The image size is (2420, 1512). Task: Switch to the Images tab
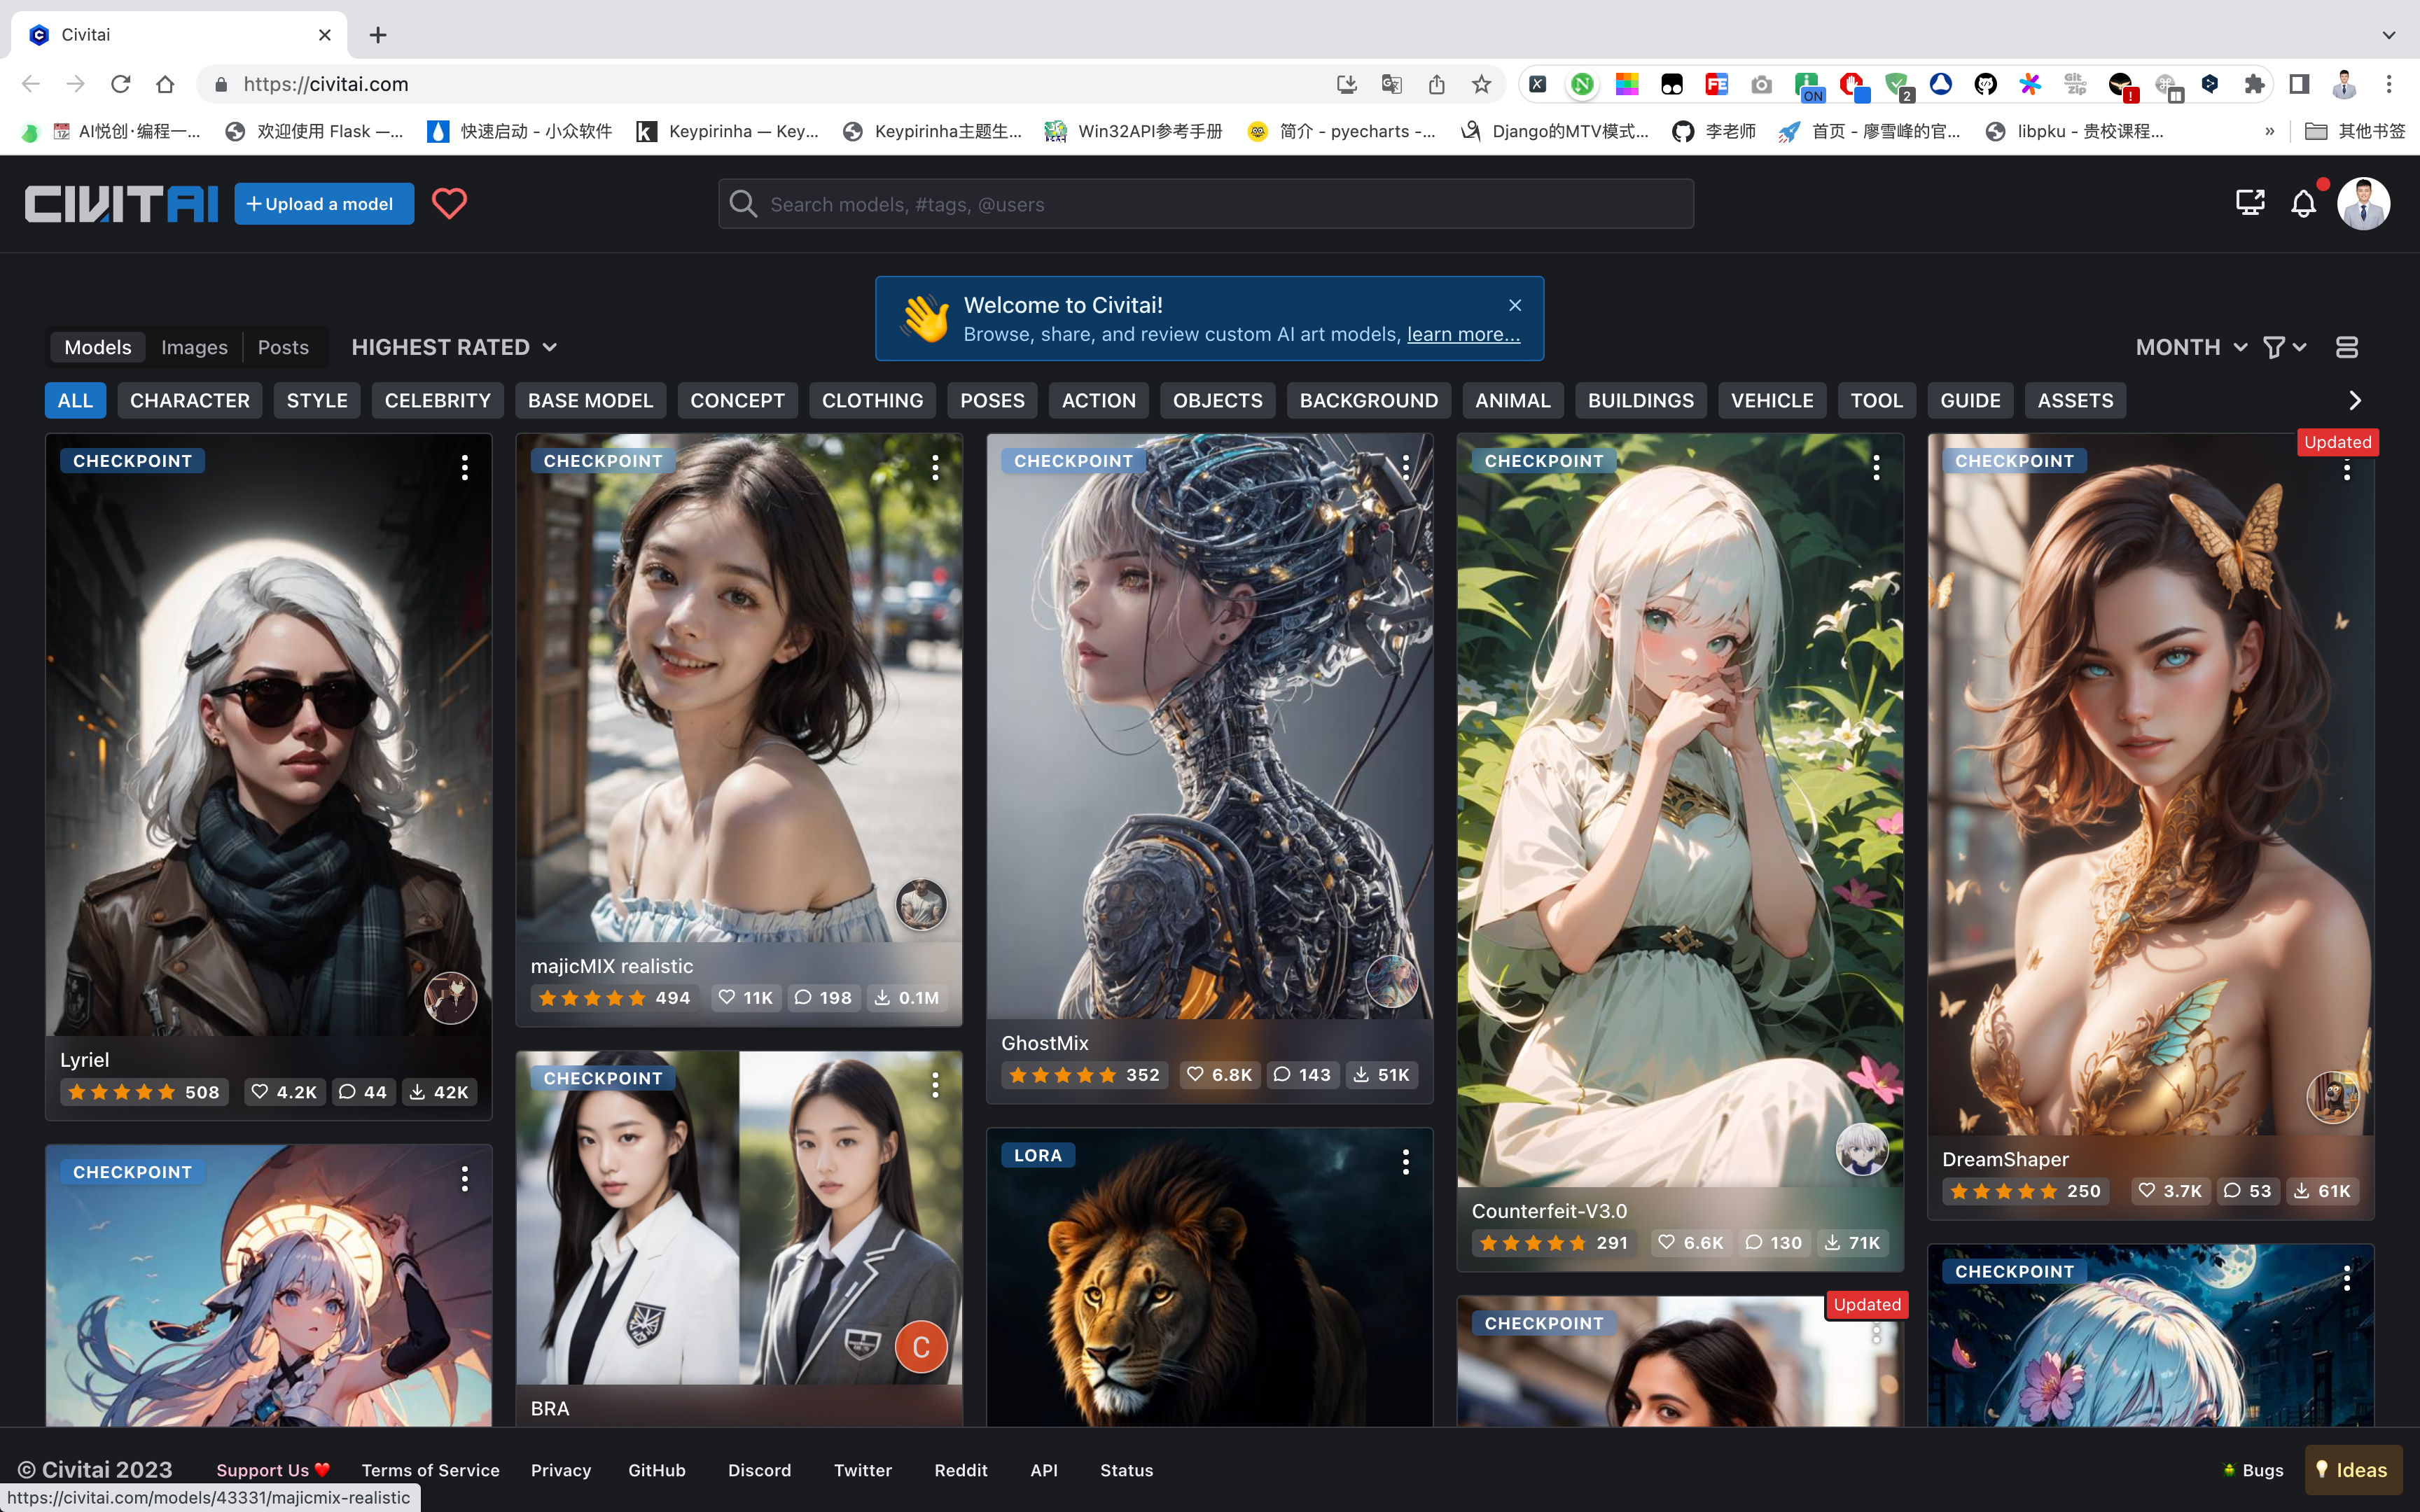[194, 347]
